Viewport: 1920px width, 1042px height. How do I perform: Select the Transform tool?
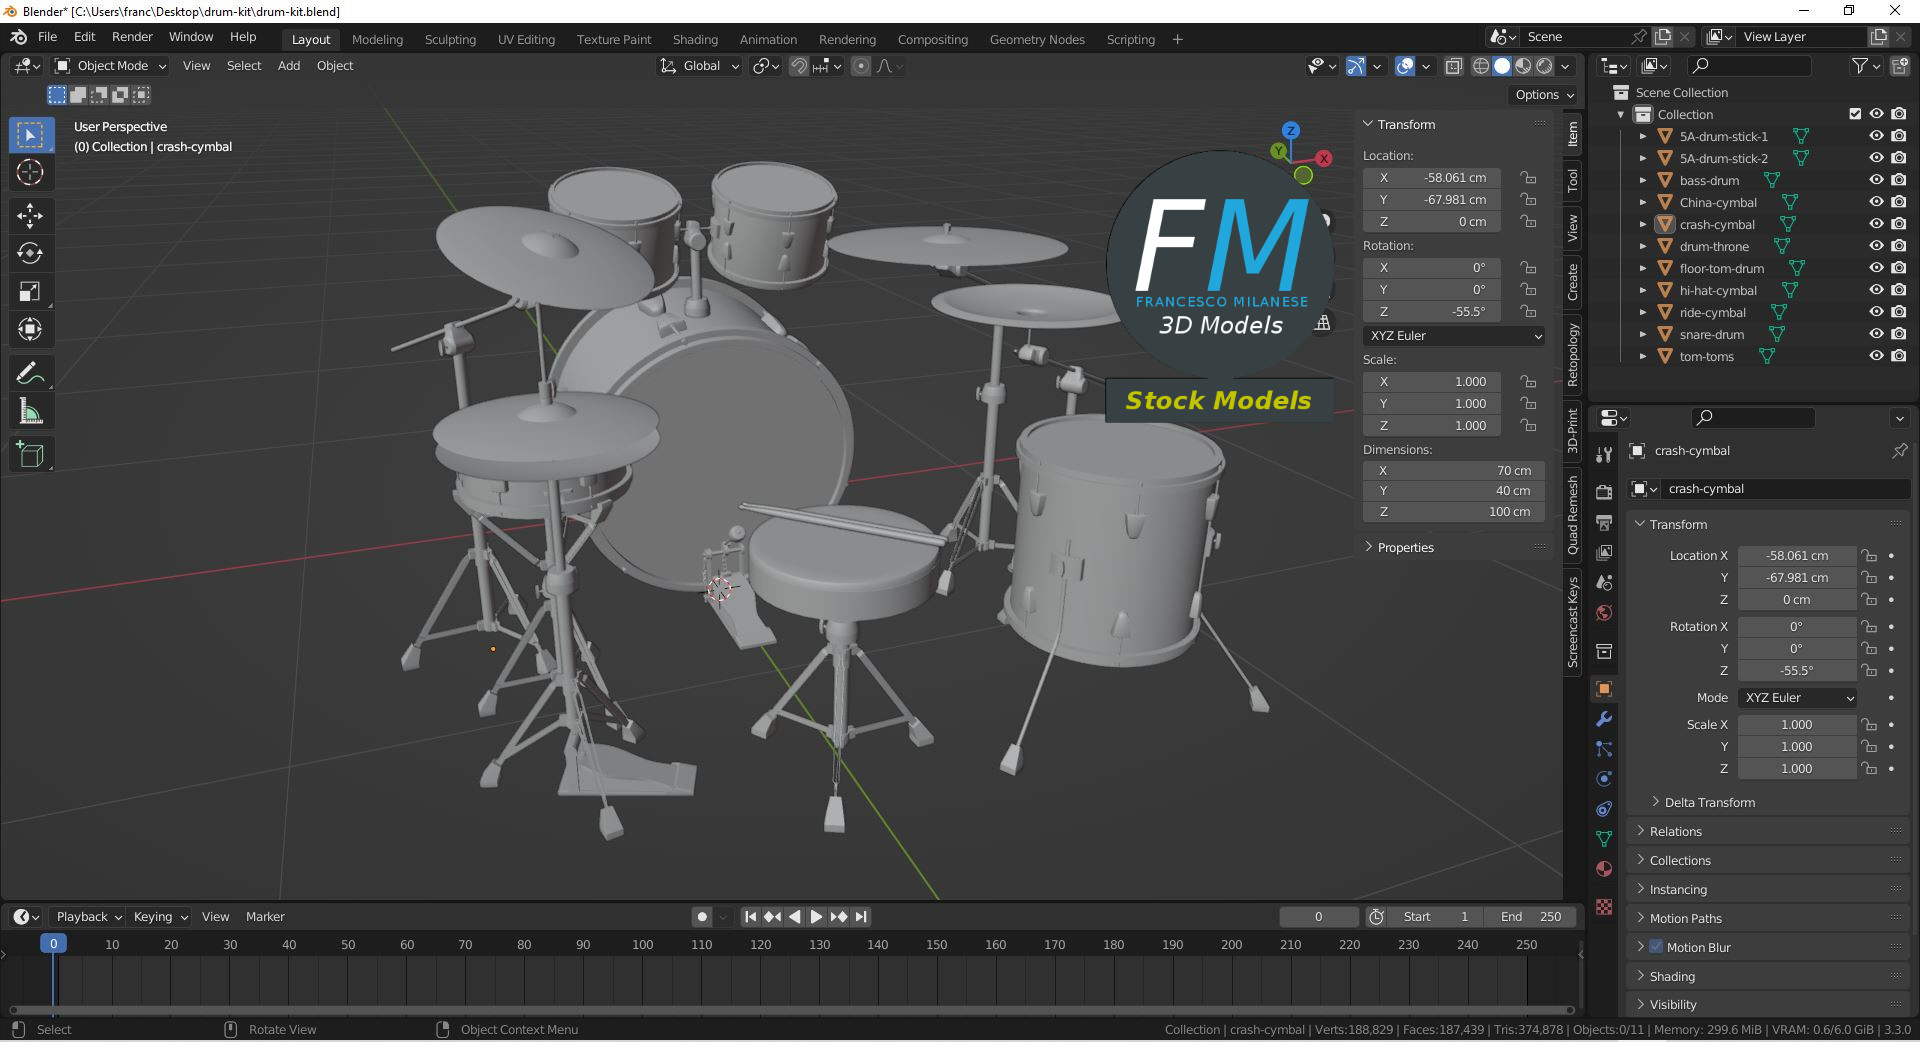tap(31, 330)
